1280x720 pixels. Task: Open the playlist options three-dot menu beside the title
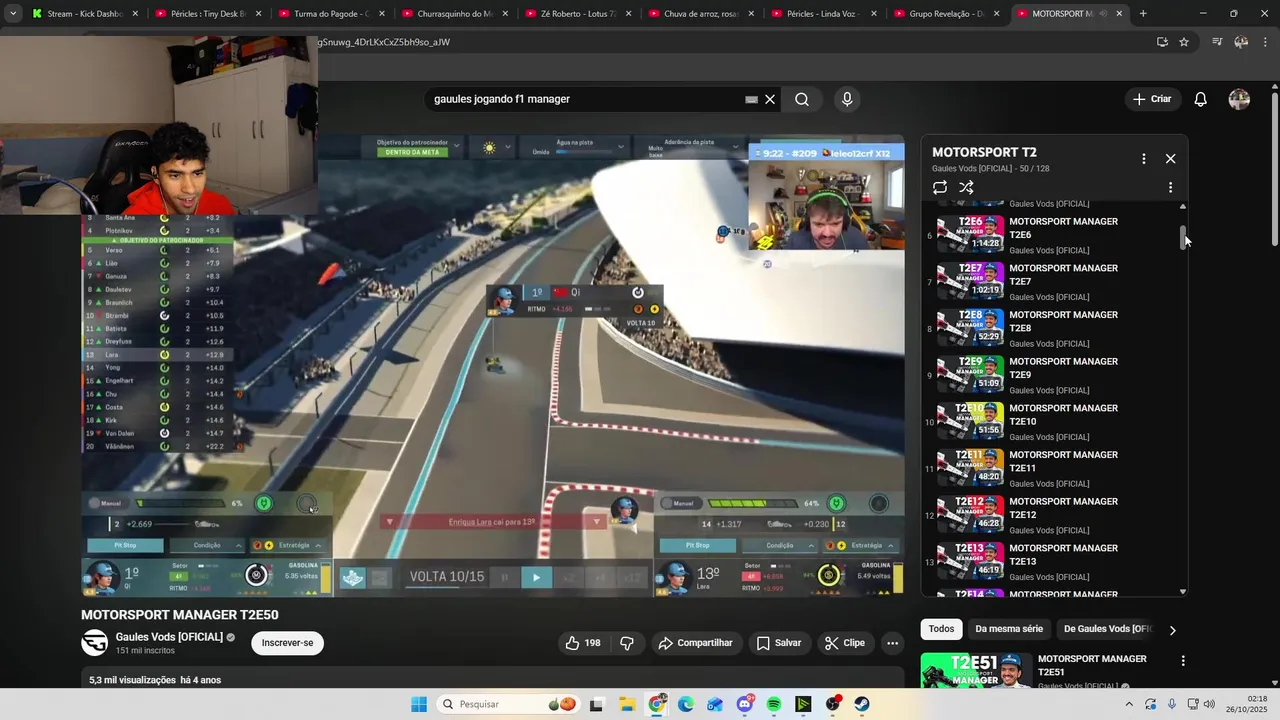[x=1144, y=158]
